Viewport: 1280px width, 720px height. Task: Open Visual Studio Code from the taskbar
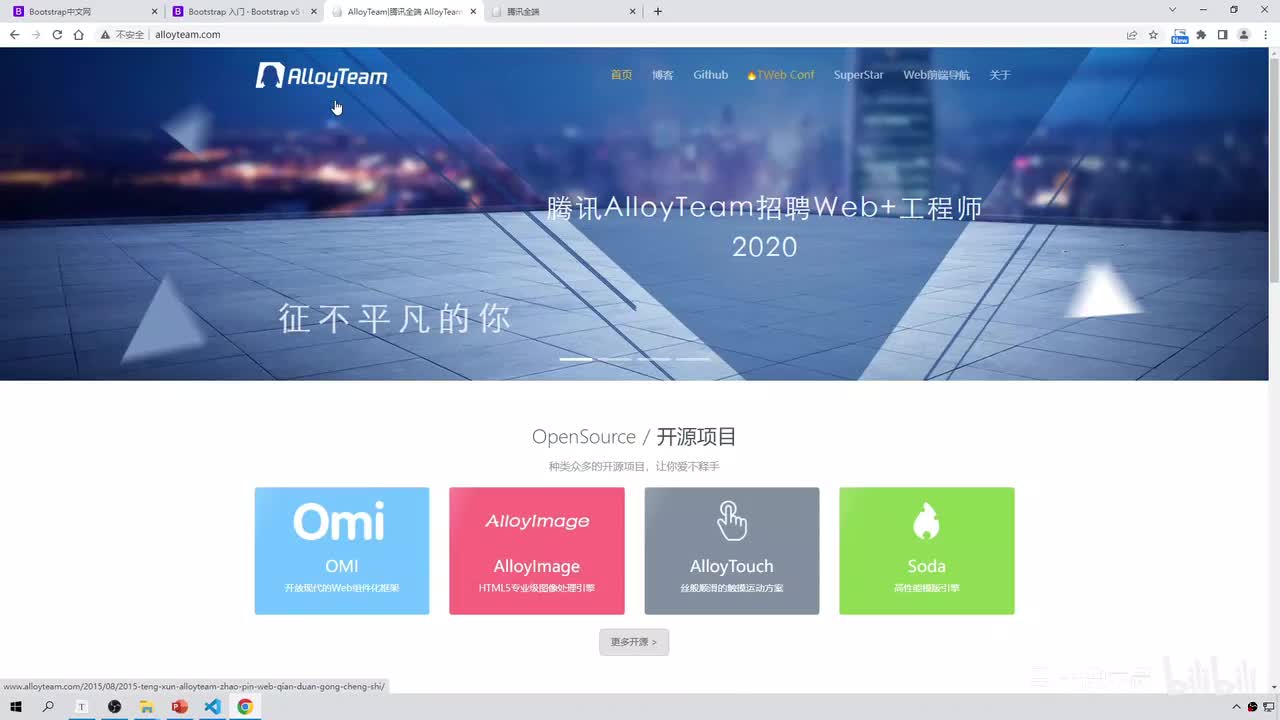coord(212,707)
